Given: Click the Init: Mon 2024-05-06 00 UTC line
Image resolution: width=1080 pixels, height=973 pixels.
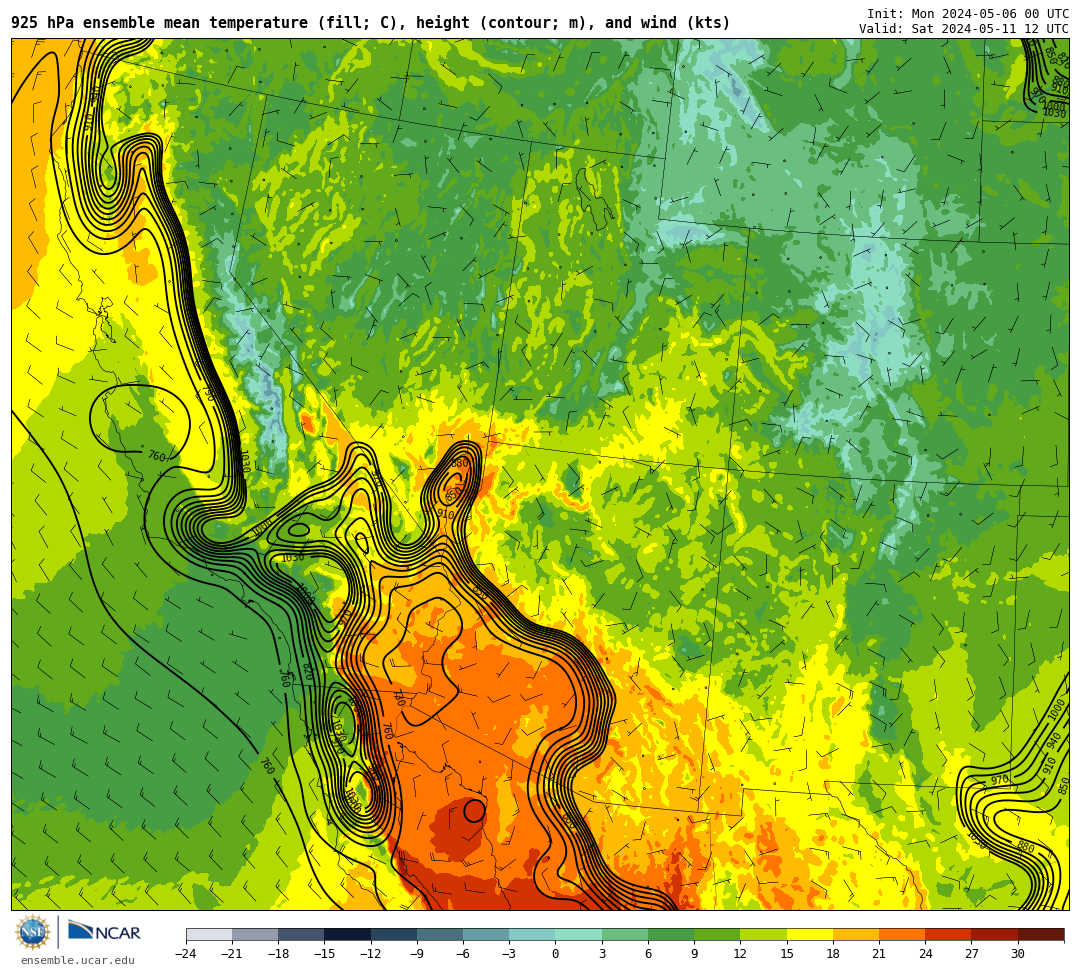Looking at the screenshot, I should 968,14.
